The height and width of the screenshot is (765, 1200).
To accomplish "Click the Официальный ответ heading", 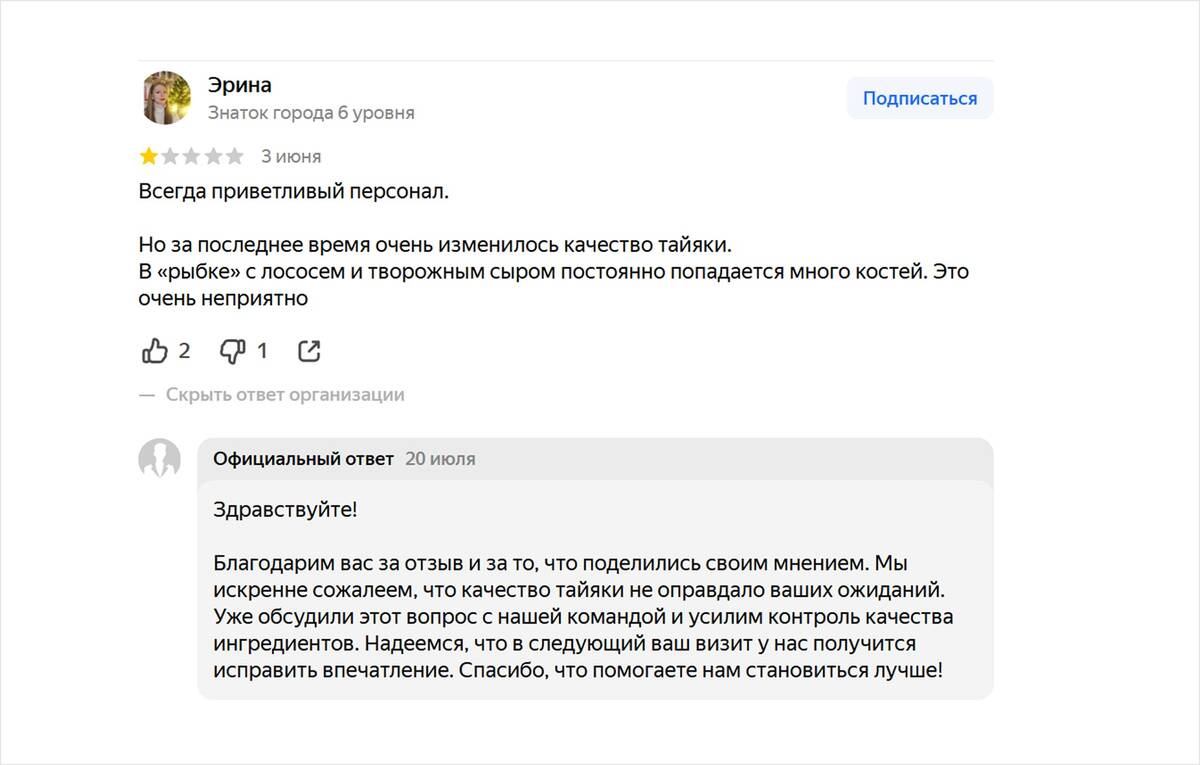I will tap(302, 458).
